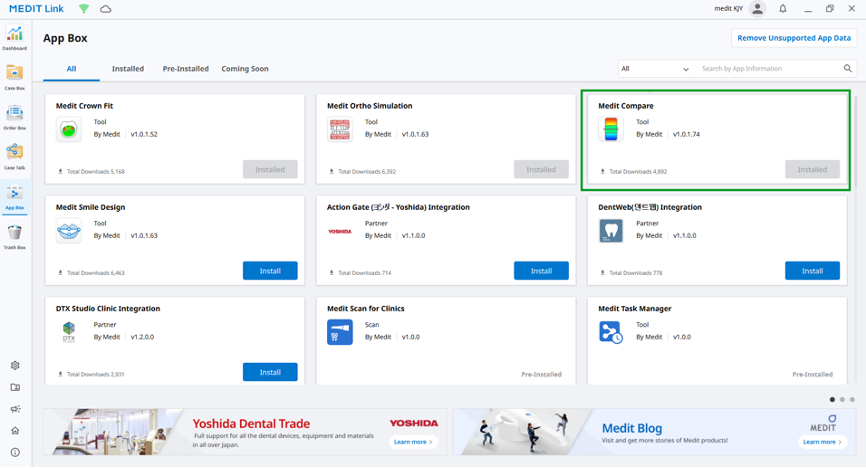Click the v1.0.1.74 version text
The height and width of the screenshot is (468, 866).
coord(687,134)
